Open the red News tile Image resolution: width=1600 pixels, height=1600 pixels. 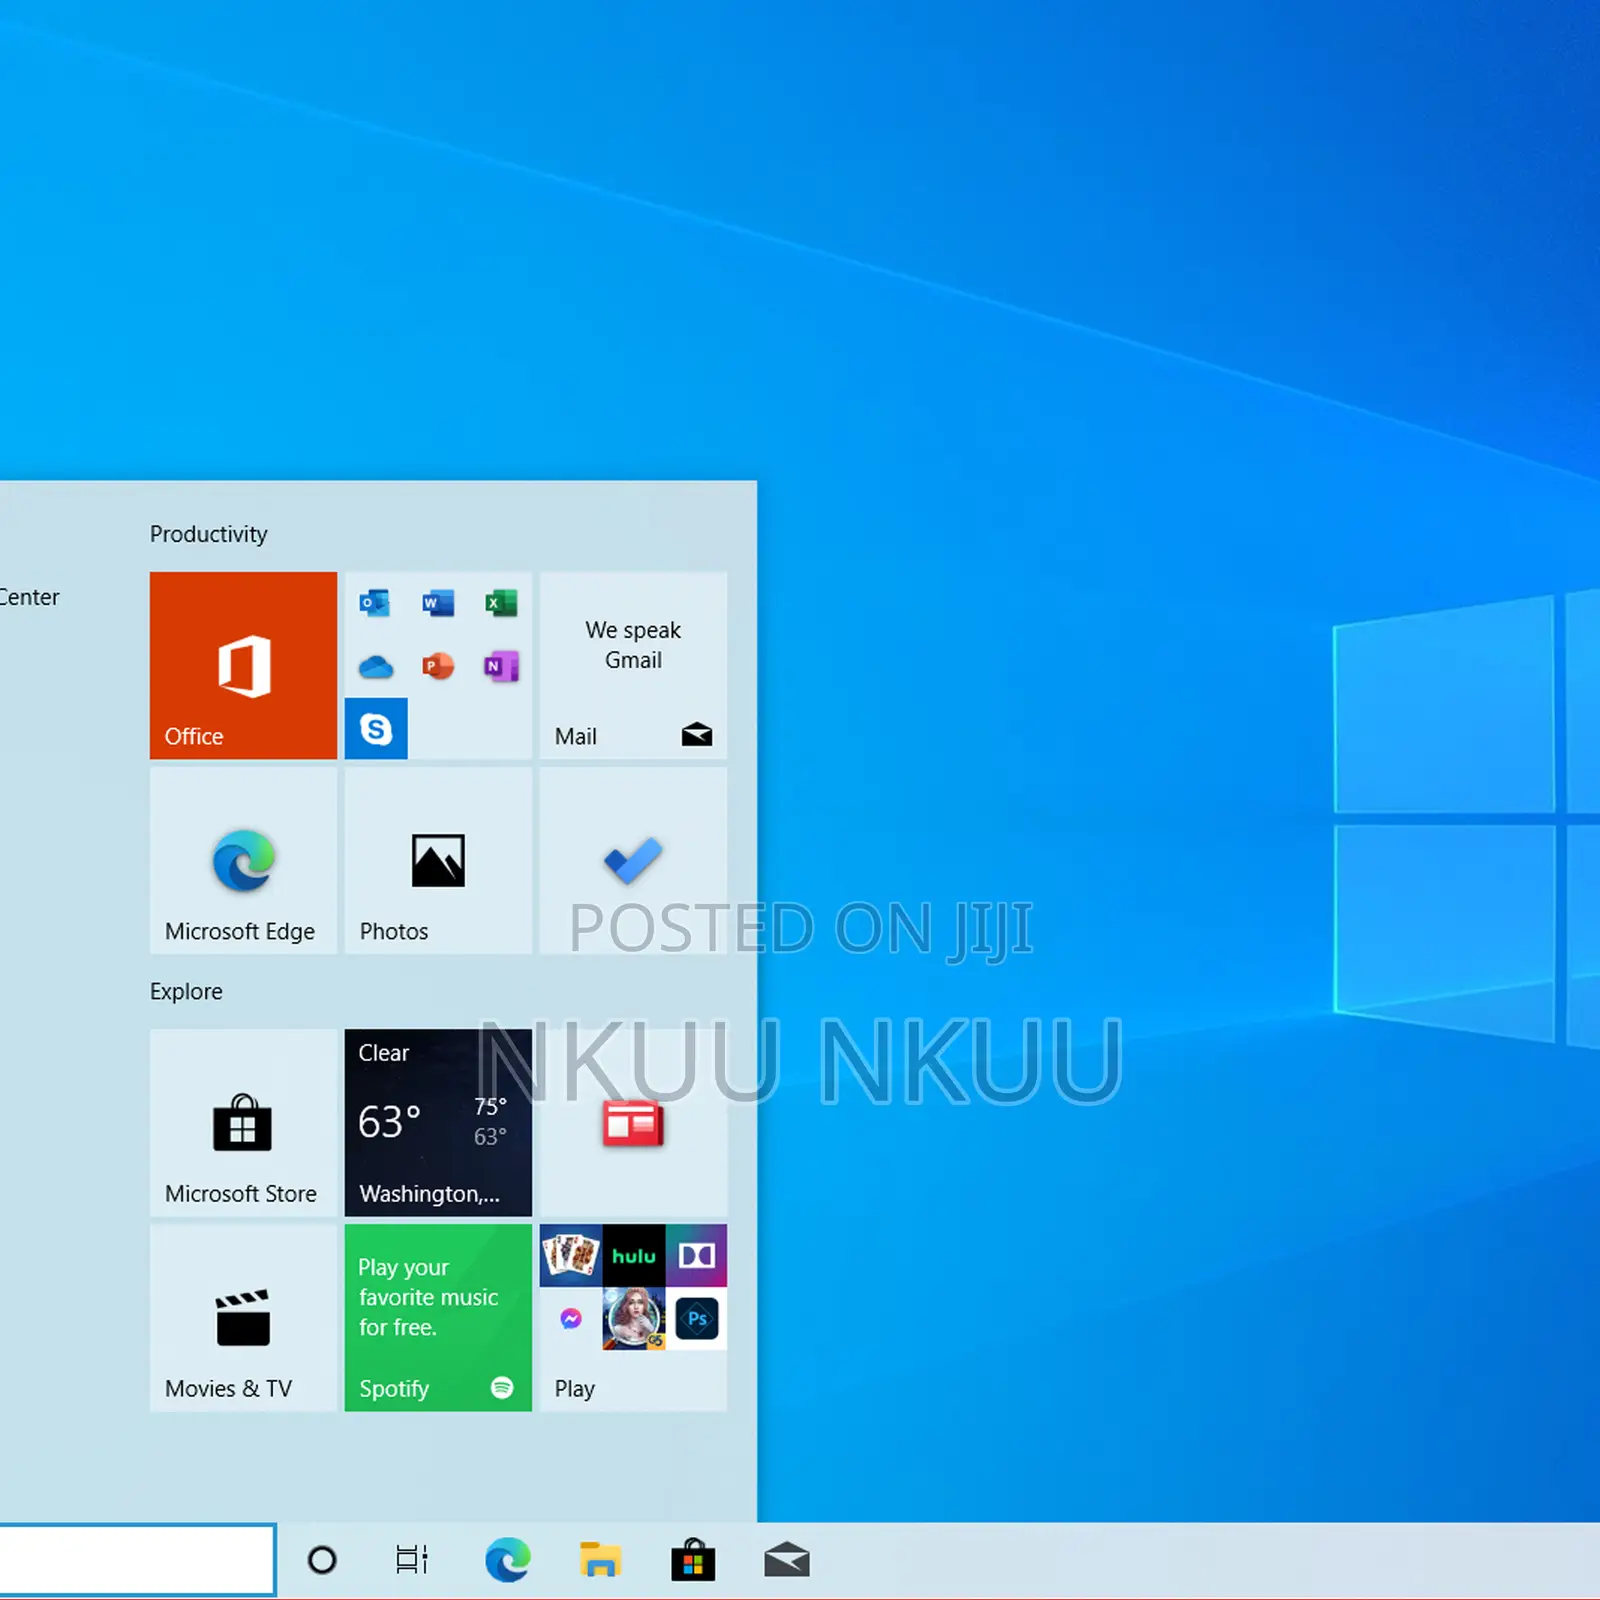click(633, 1123)
